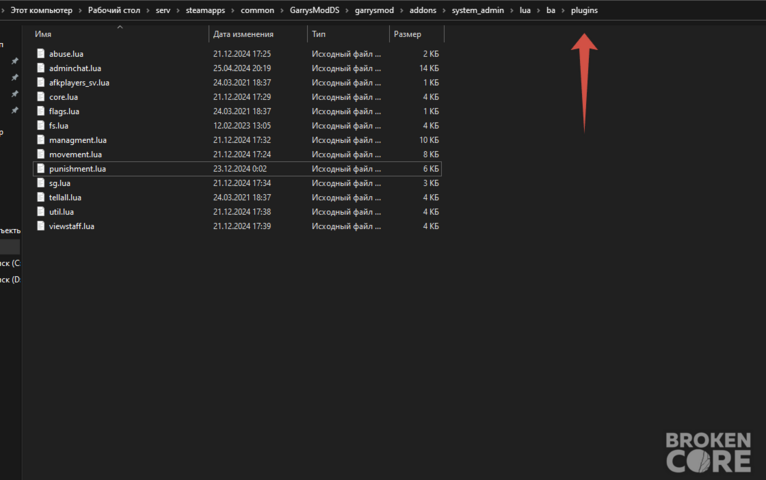
Task: Click the tellall.lua file icon
Action: [41, 197]
